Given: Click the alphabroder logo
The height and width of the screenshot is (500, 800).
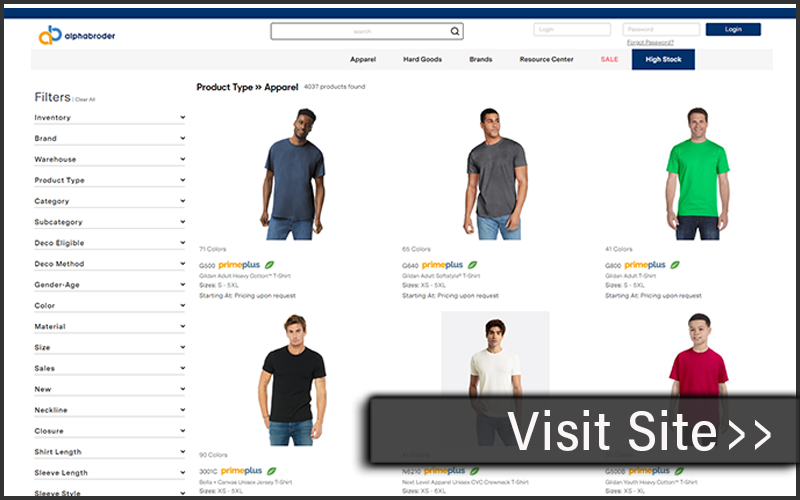Looking at the screenshot, I should click(x=77, y=35).
